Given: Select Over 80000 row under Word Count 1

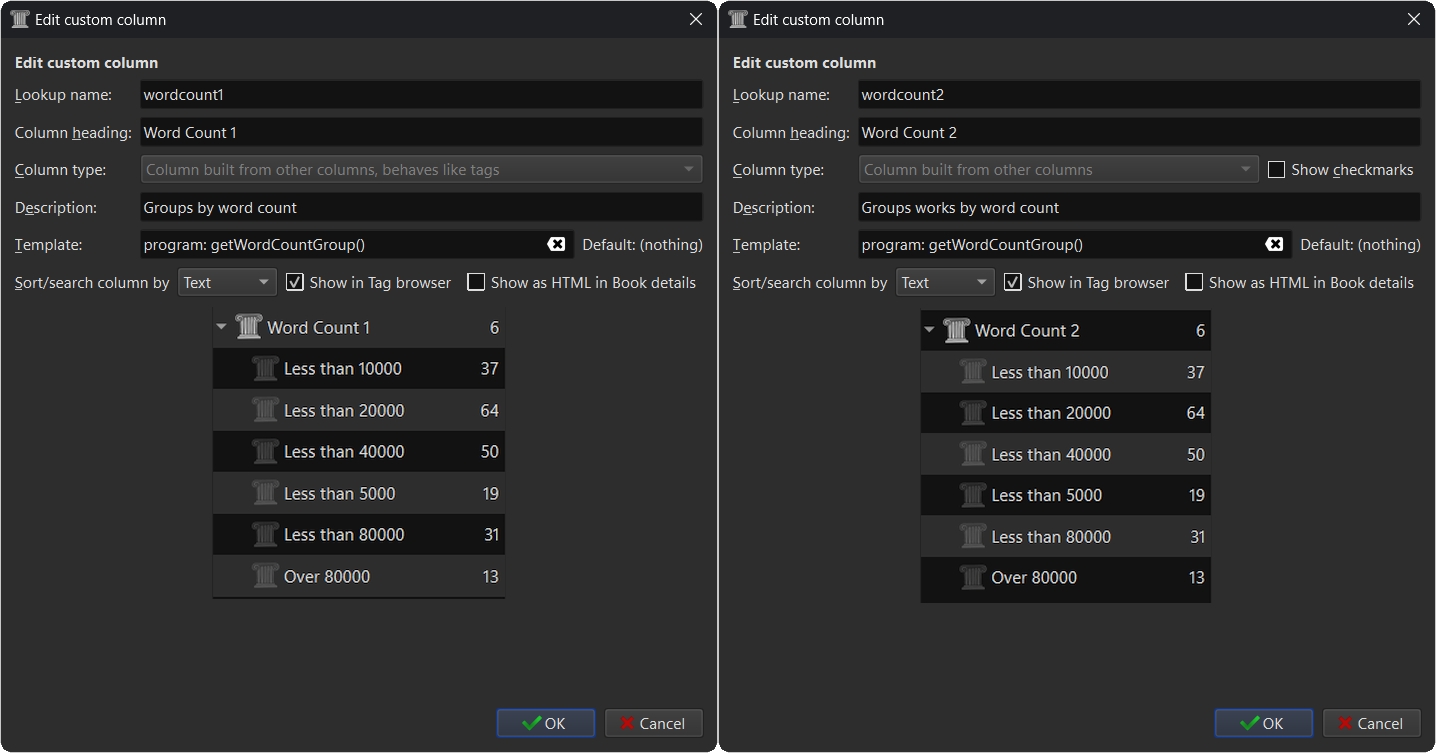Looking at the screenshot, I should [359, 576].
